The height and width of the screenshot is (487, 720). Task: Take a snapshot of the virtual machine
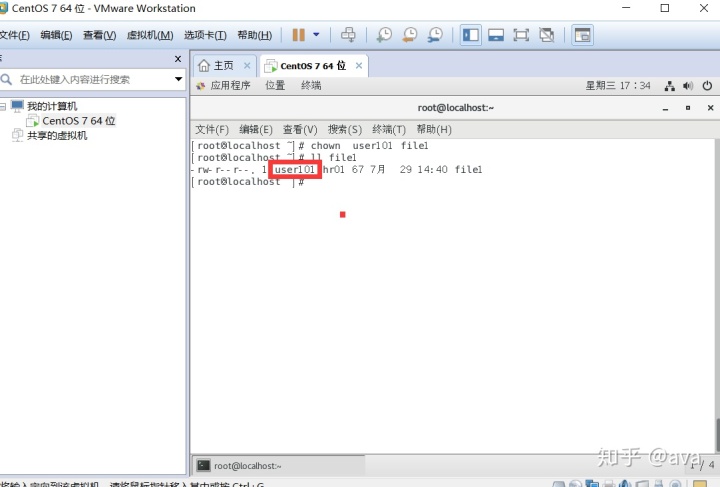point(384,35)
